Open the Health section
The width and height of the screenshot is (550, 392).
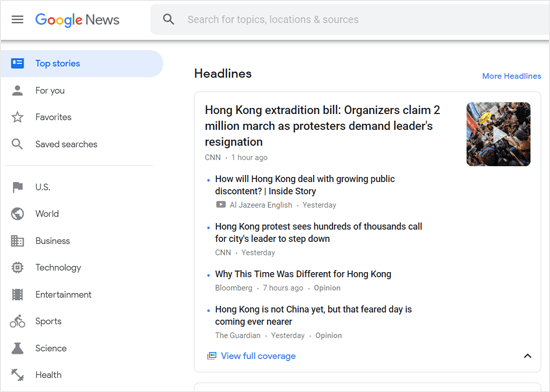click(48, 375)
